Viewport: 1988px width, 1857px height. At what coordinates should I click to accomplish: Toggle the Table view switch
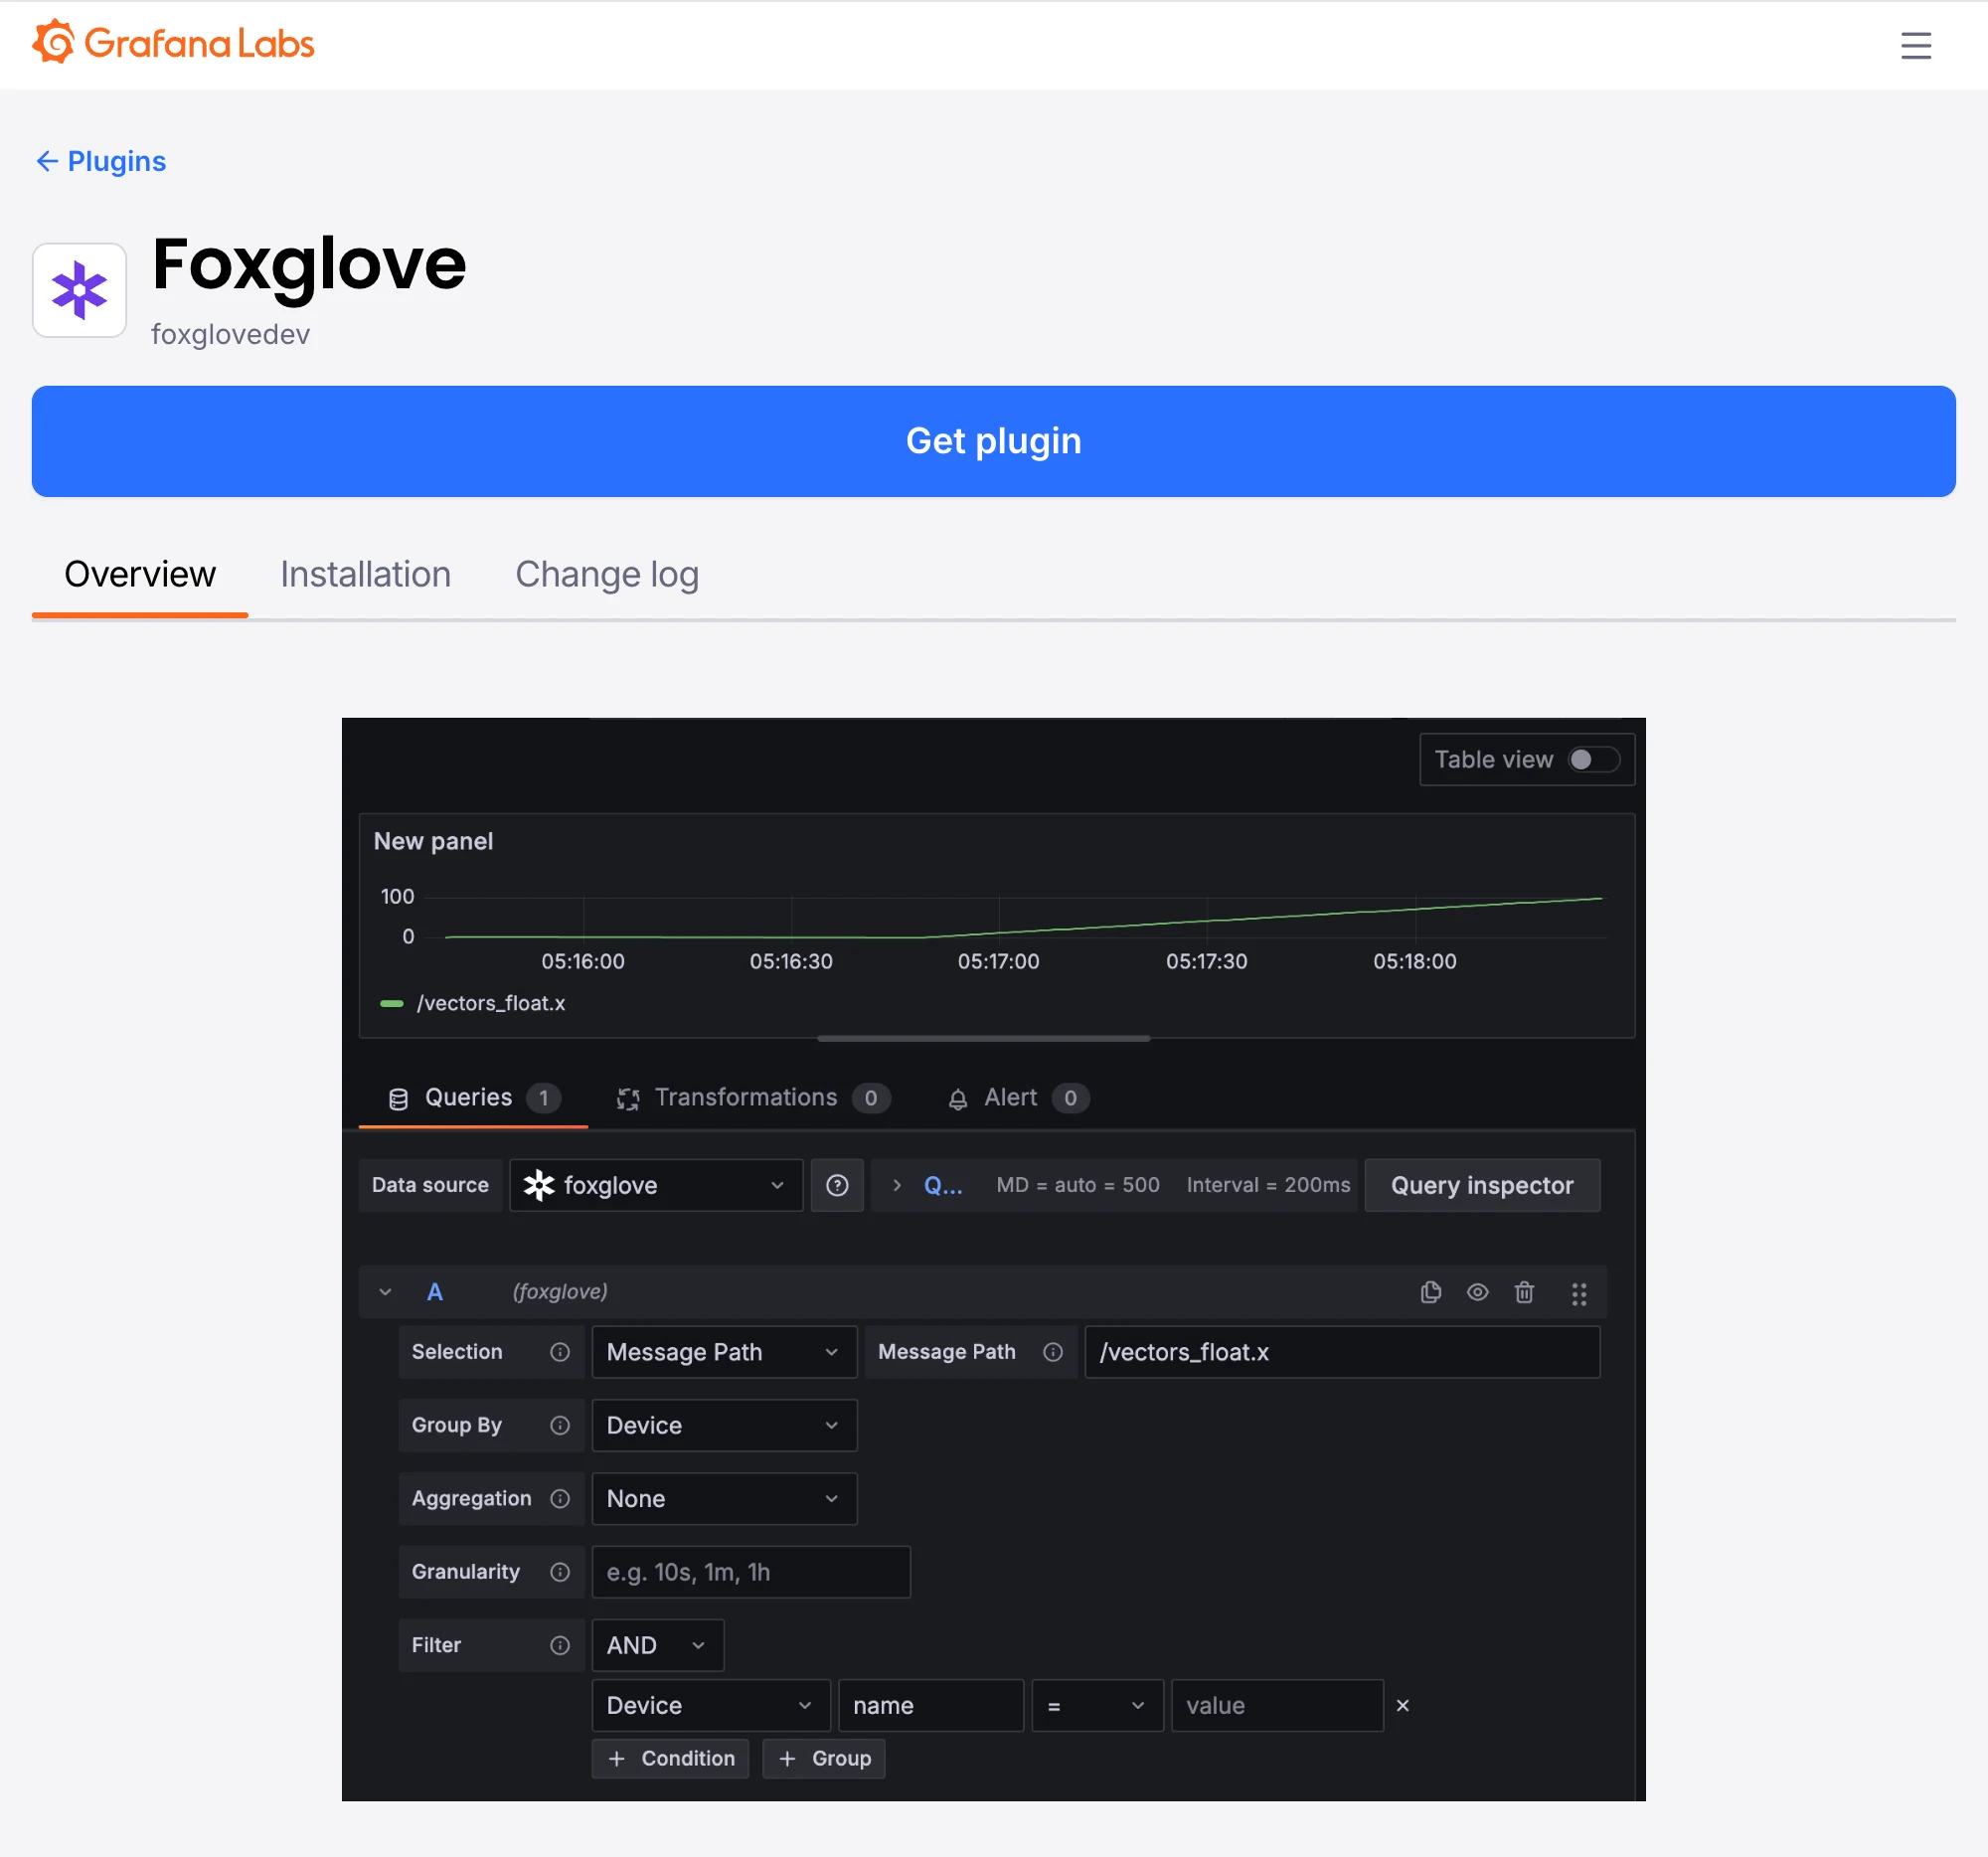click(x=1592, y=760)
